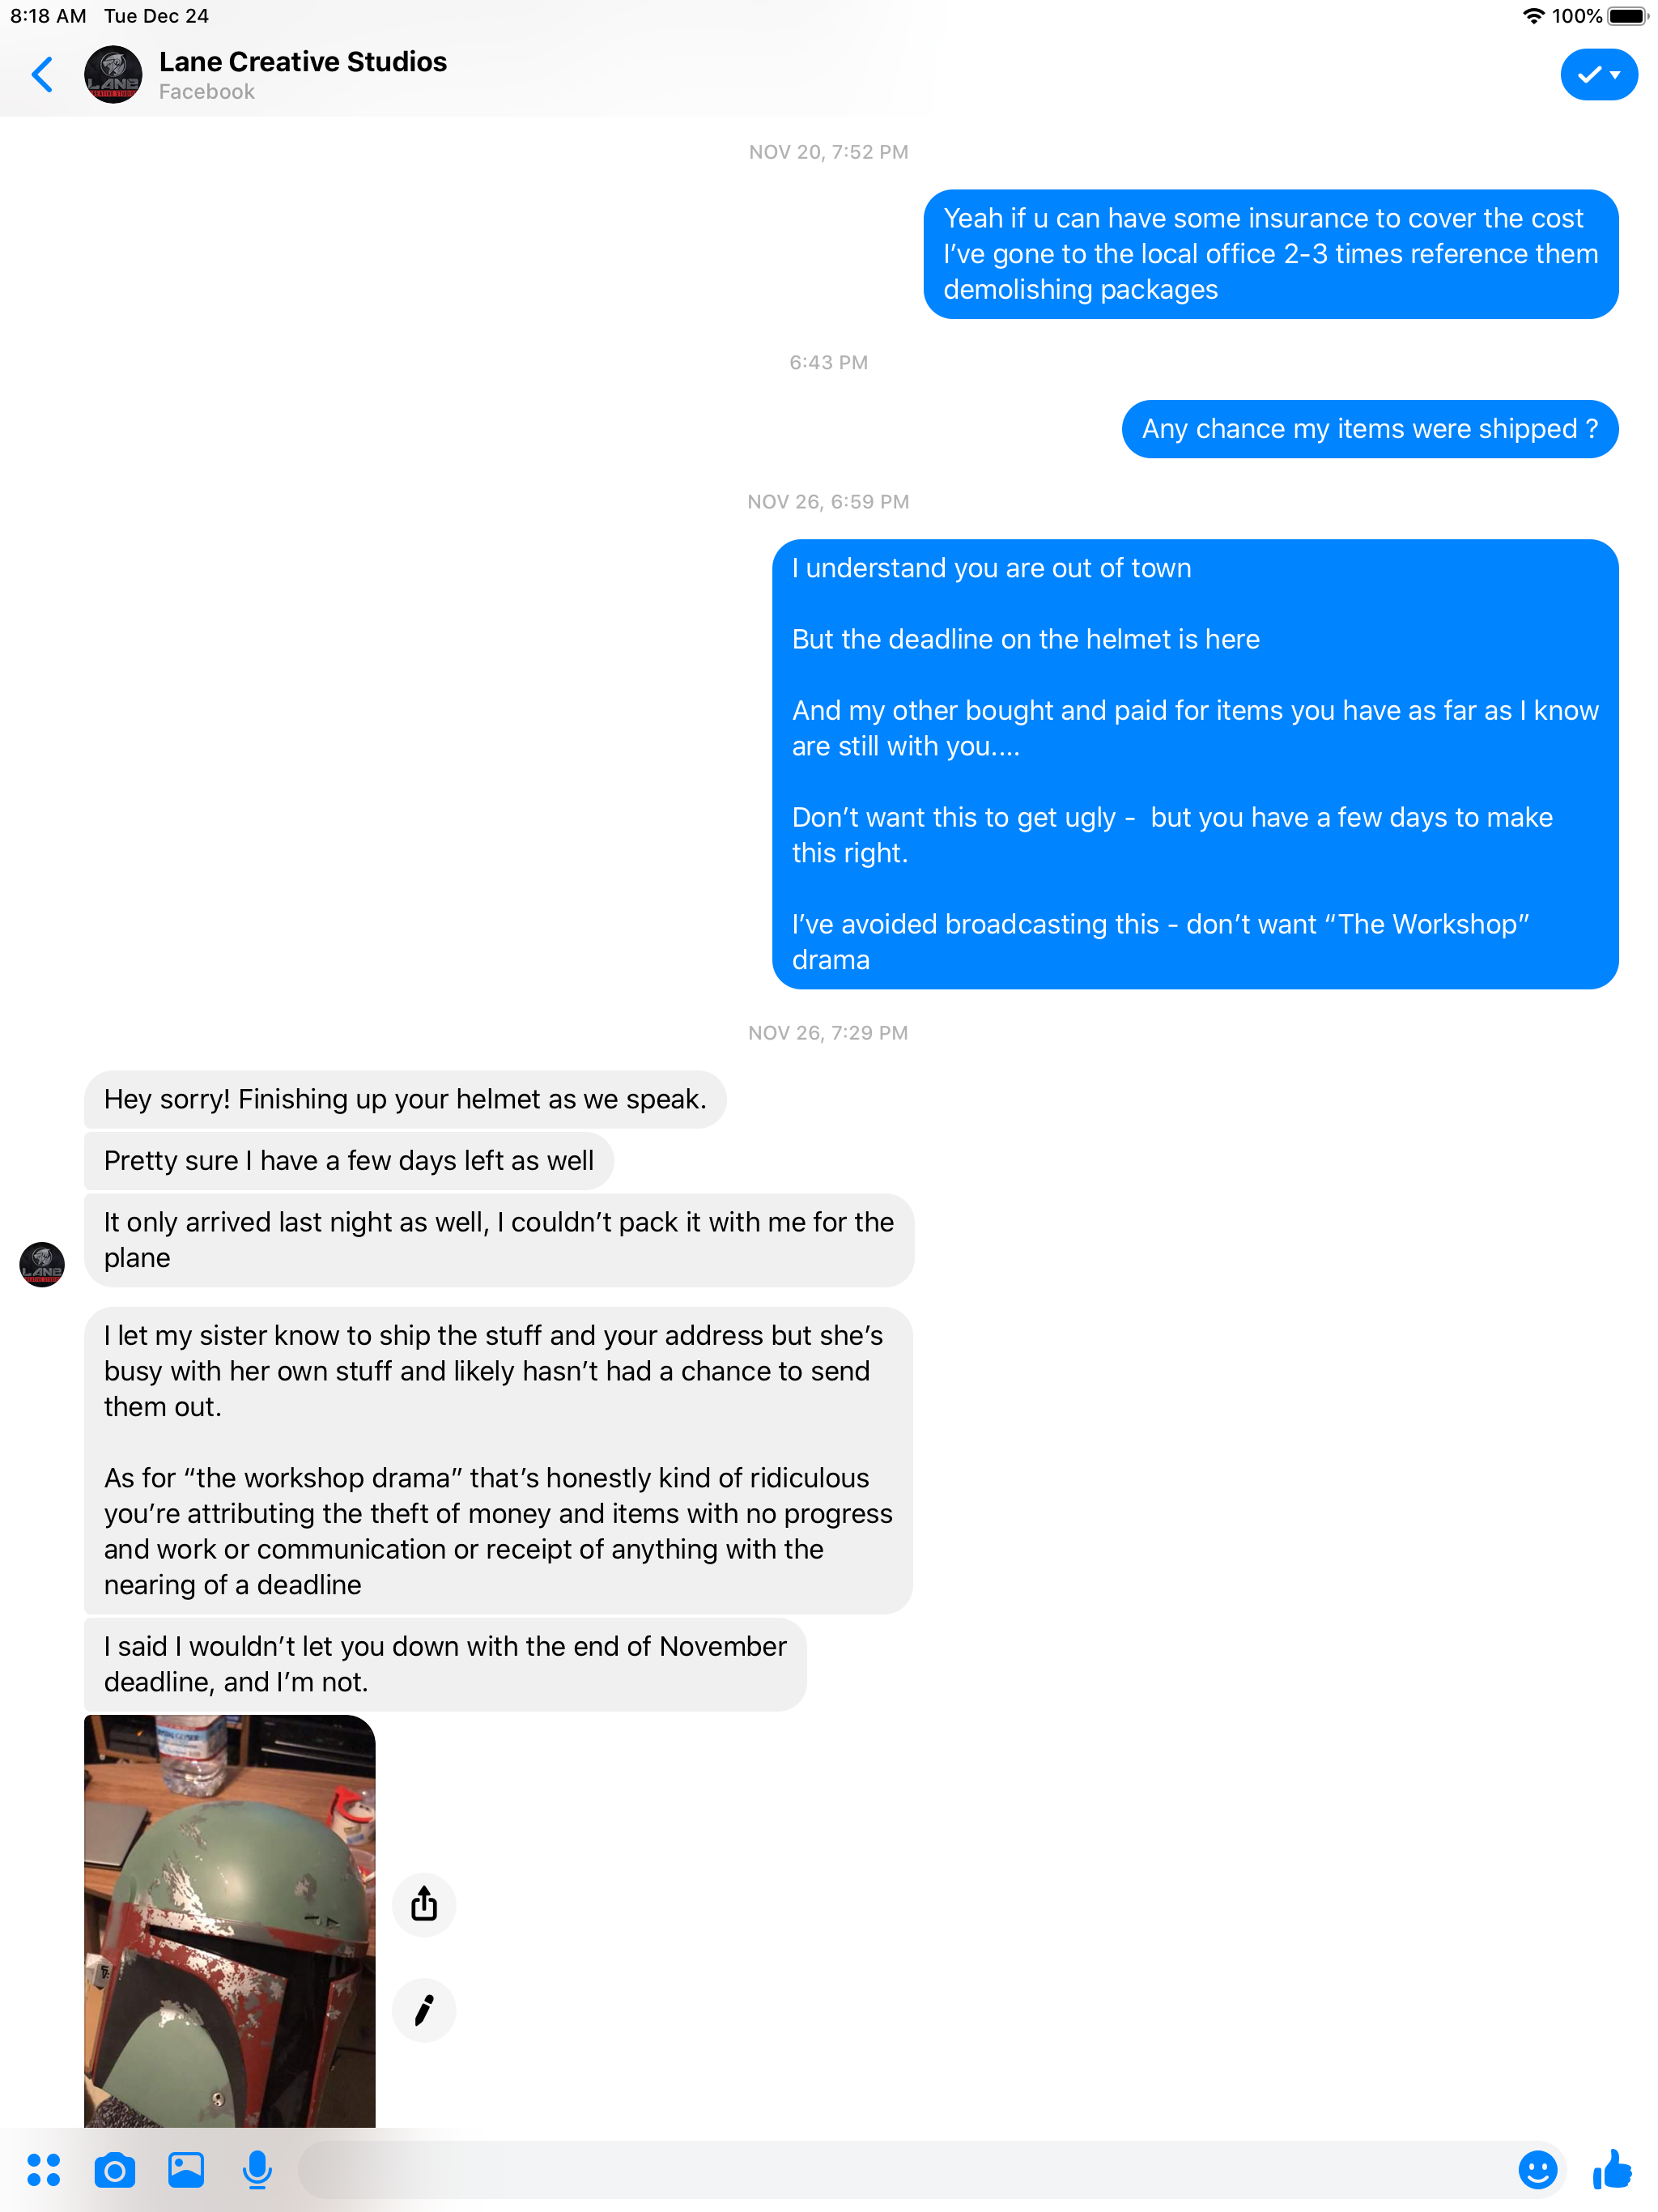1658x2212 pixels.
Task: Tap the 'Hey sorry! Finishing up your helmet' bubble
Action: pyautogui.click(x=405, y=1099)
